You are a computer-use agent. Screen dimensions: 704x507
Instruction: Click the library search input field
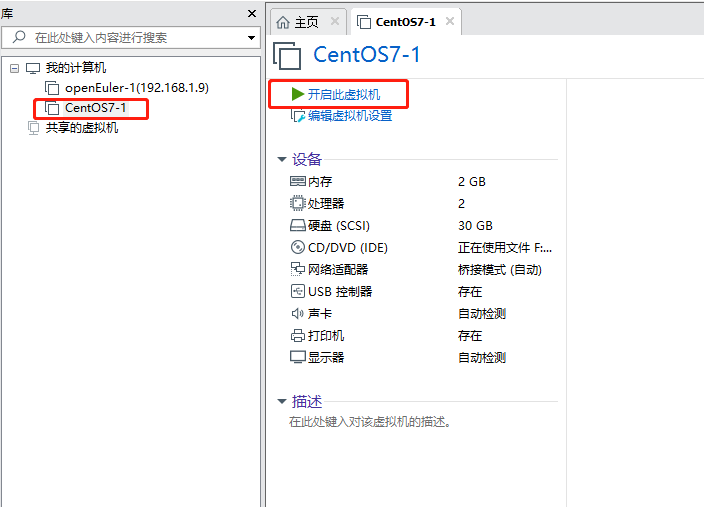(x=131, y=38)
